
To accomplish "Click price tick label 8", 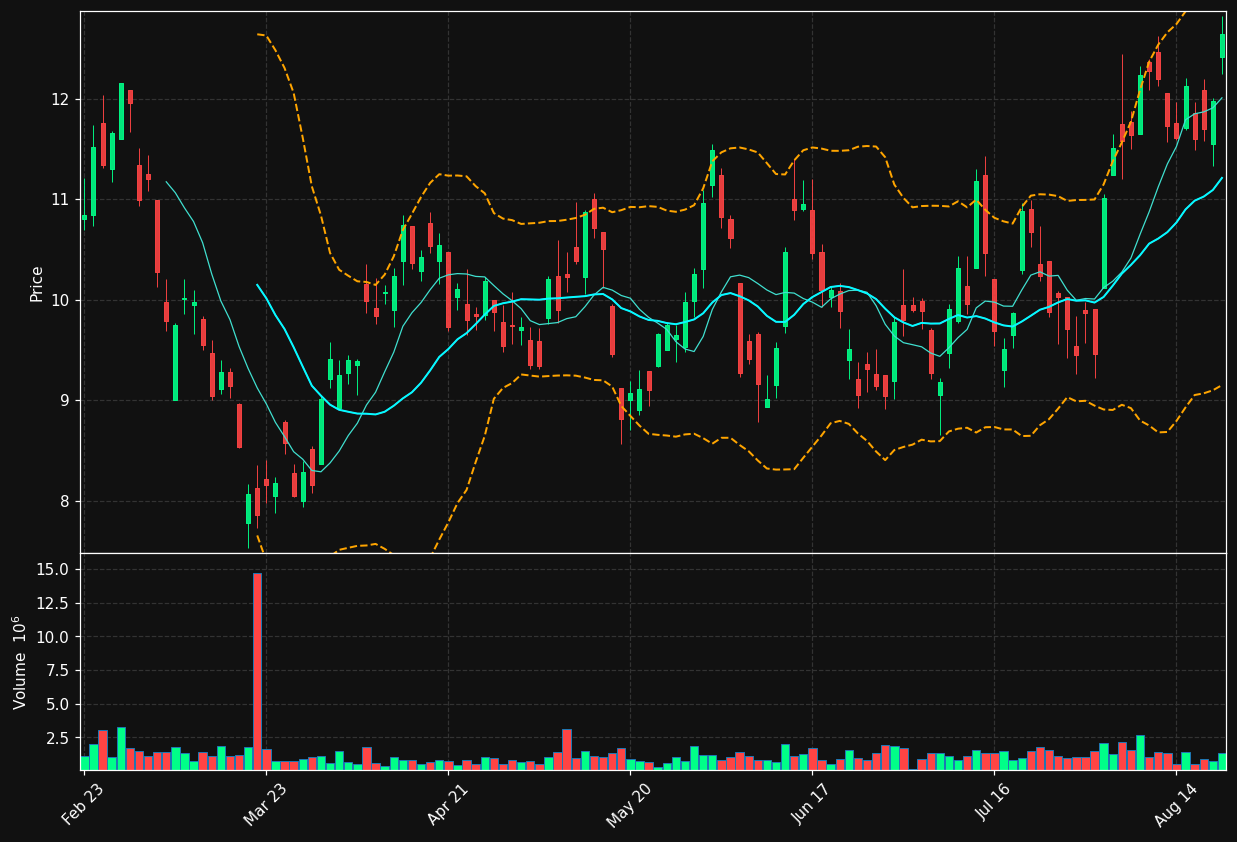I will point(65,501).
